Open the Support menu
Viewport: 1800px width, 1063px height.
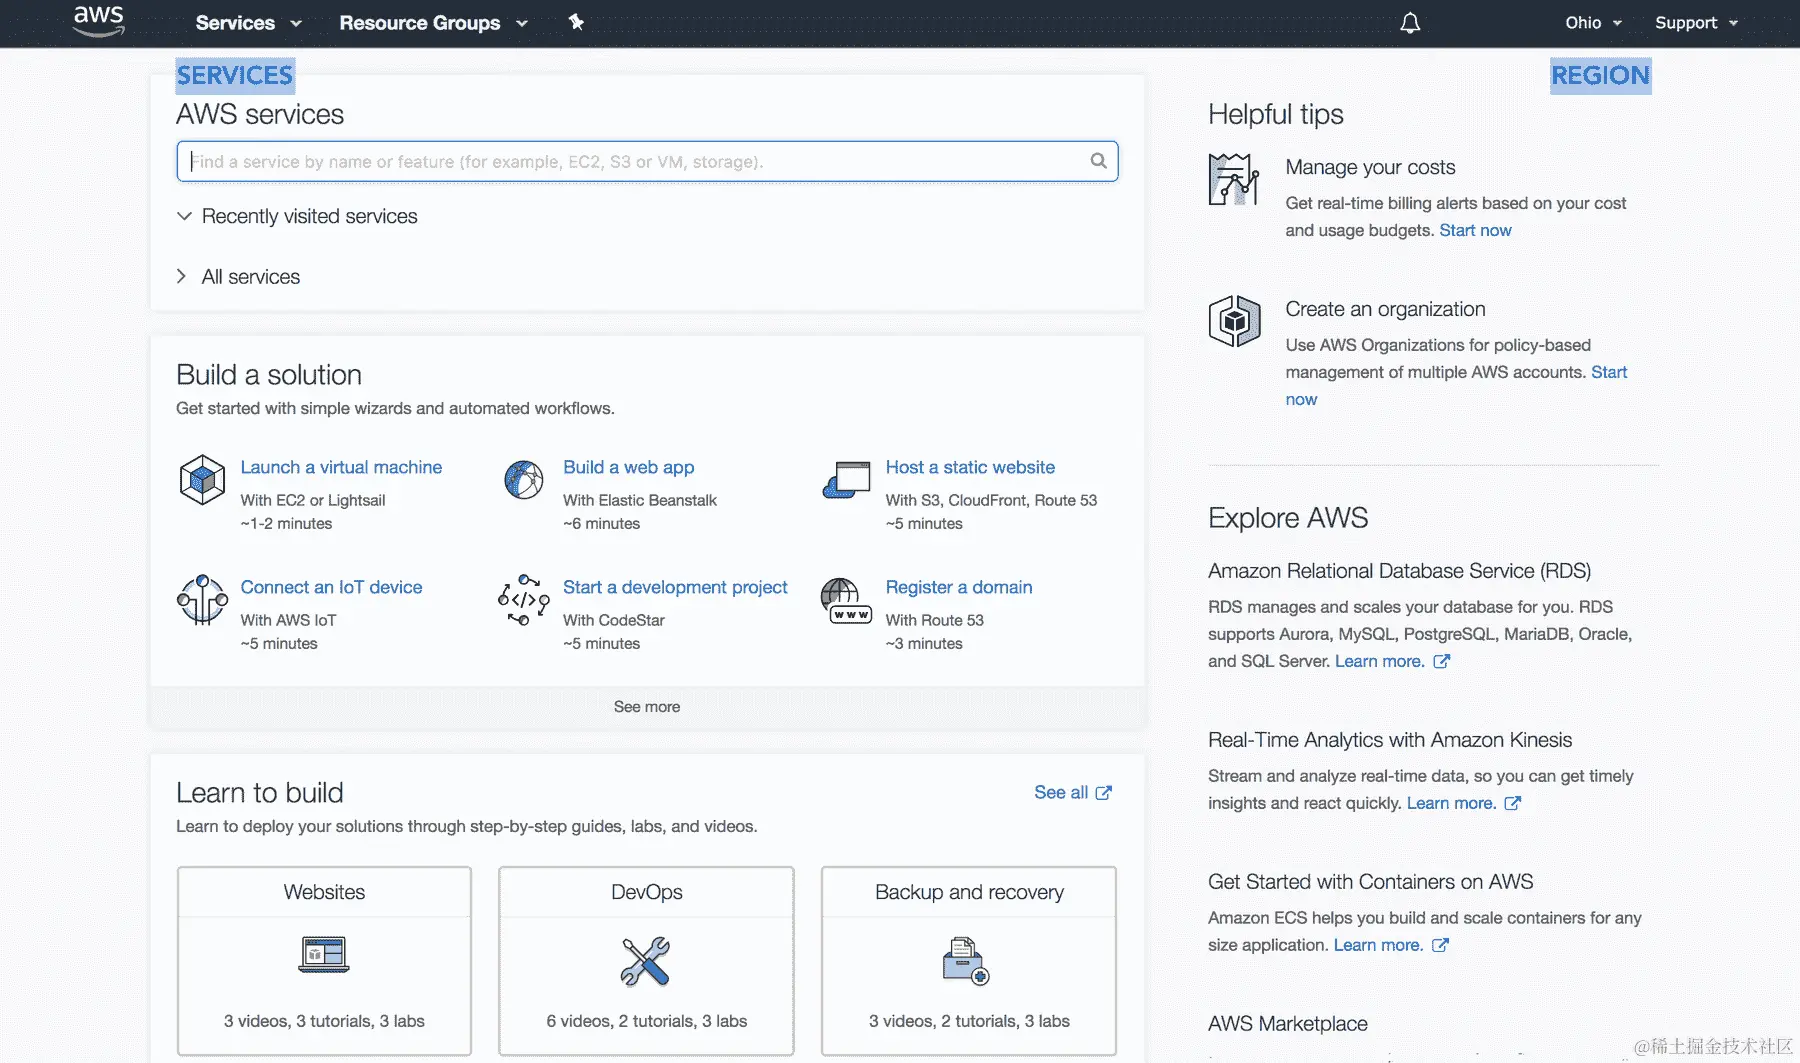(1696, 23)
